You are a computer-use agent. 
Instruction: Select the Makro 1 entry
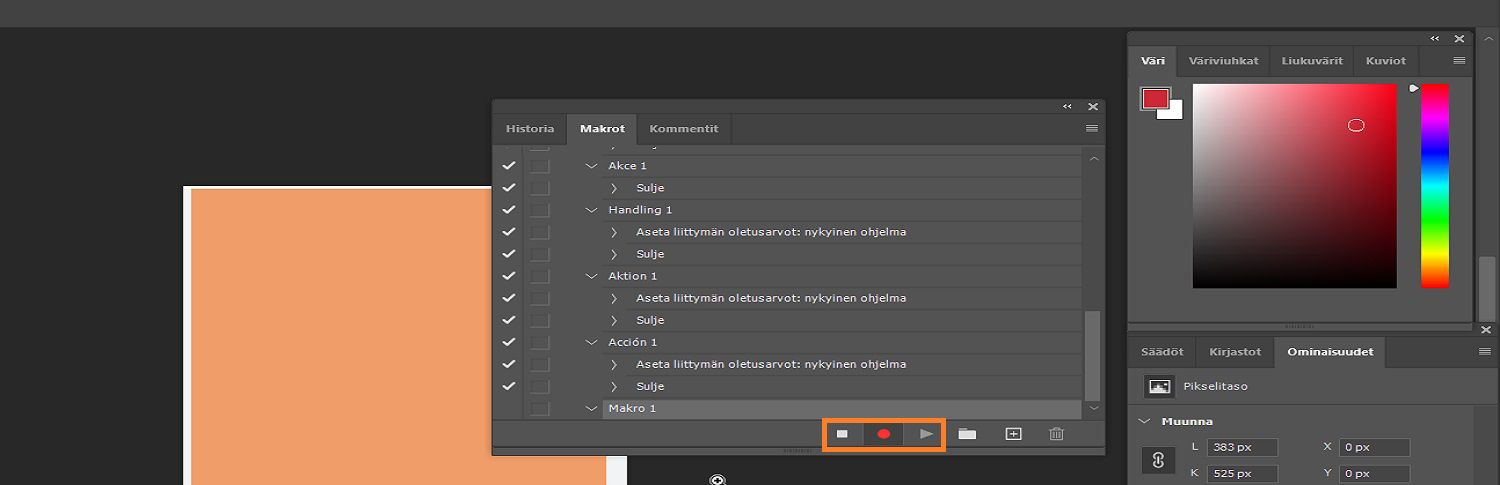click(633, 408)
